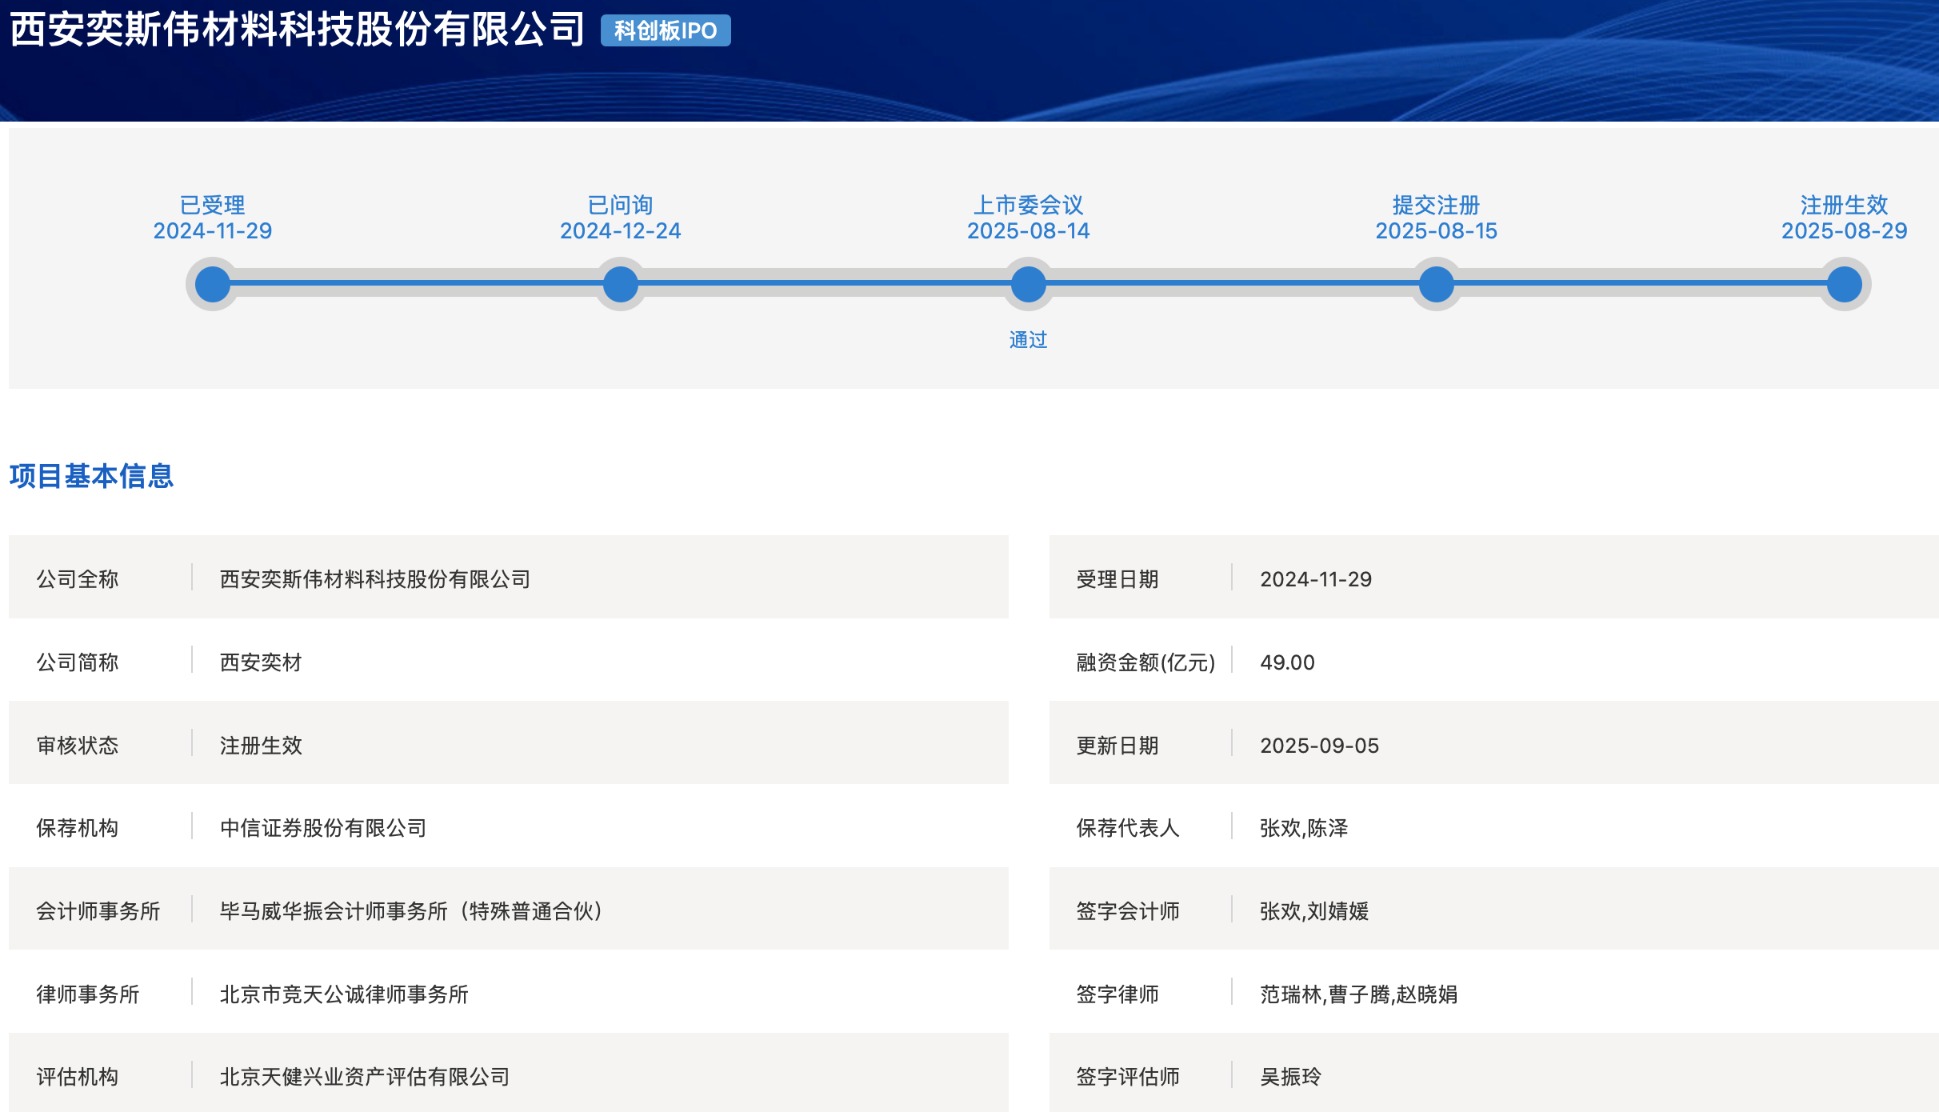Click the 项目基本信息 section heading
Viewport: 1939px width, 1112px height.
[92, 476]
